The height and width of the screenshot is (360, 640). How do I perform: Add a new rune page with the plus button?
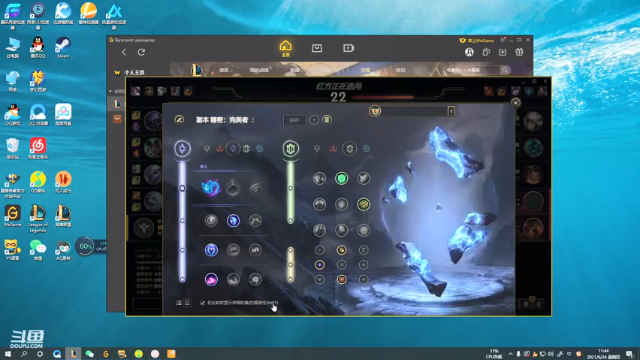coord(314,120)
